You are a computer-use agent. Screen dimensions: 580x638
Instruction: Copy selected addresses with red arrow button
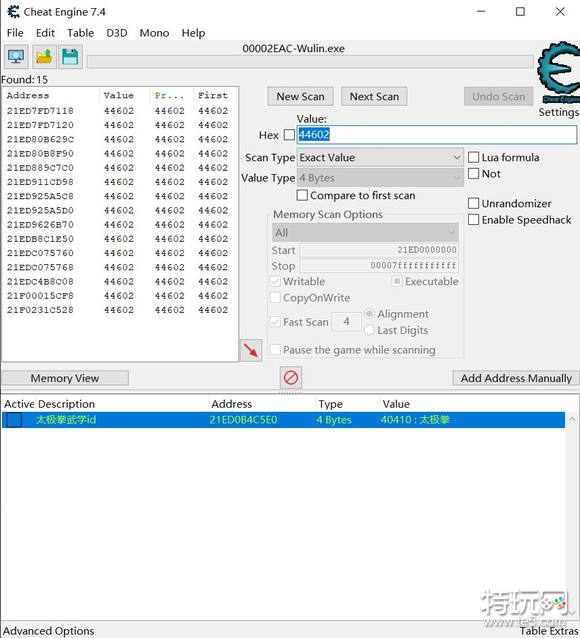click(251, 350)
